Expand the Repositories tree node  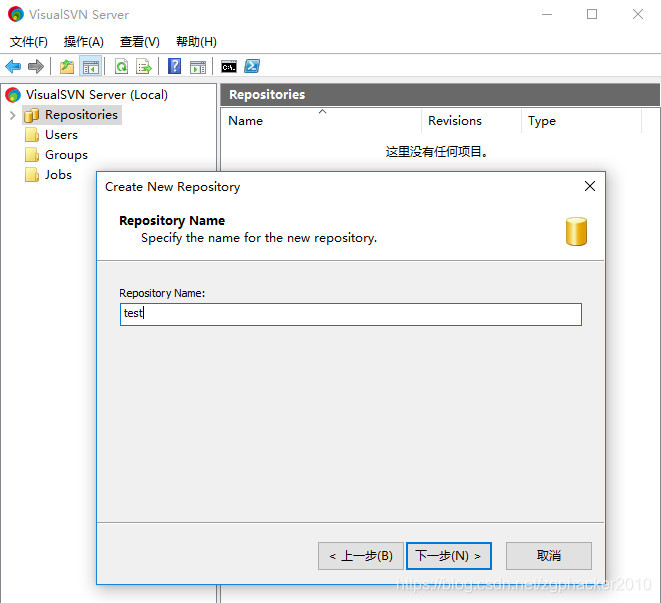pyautogui.click(x=12, y=115)
